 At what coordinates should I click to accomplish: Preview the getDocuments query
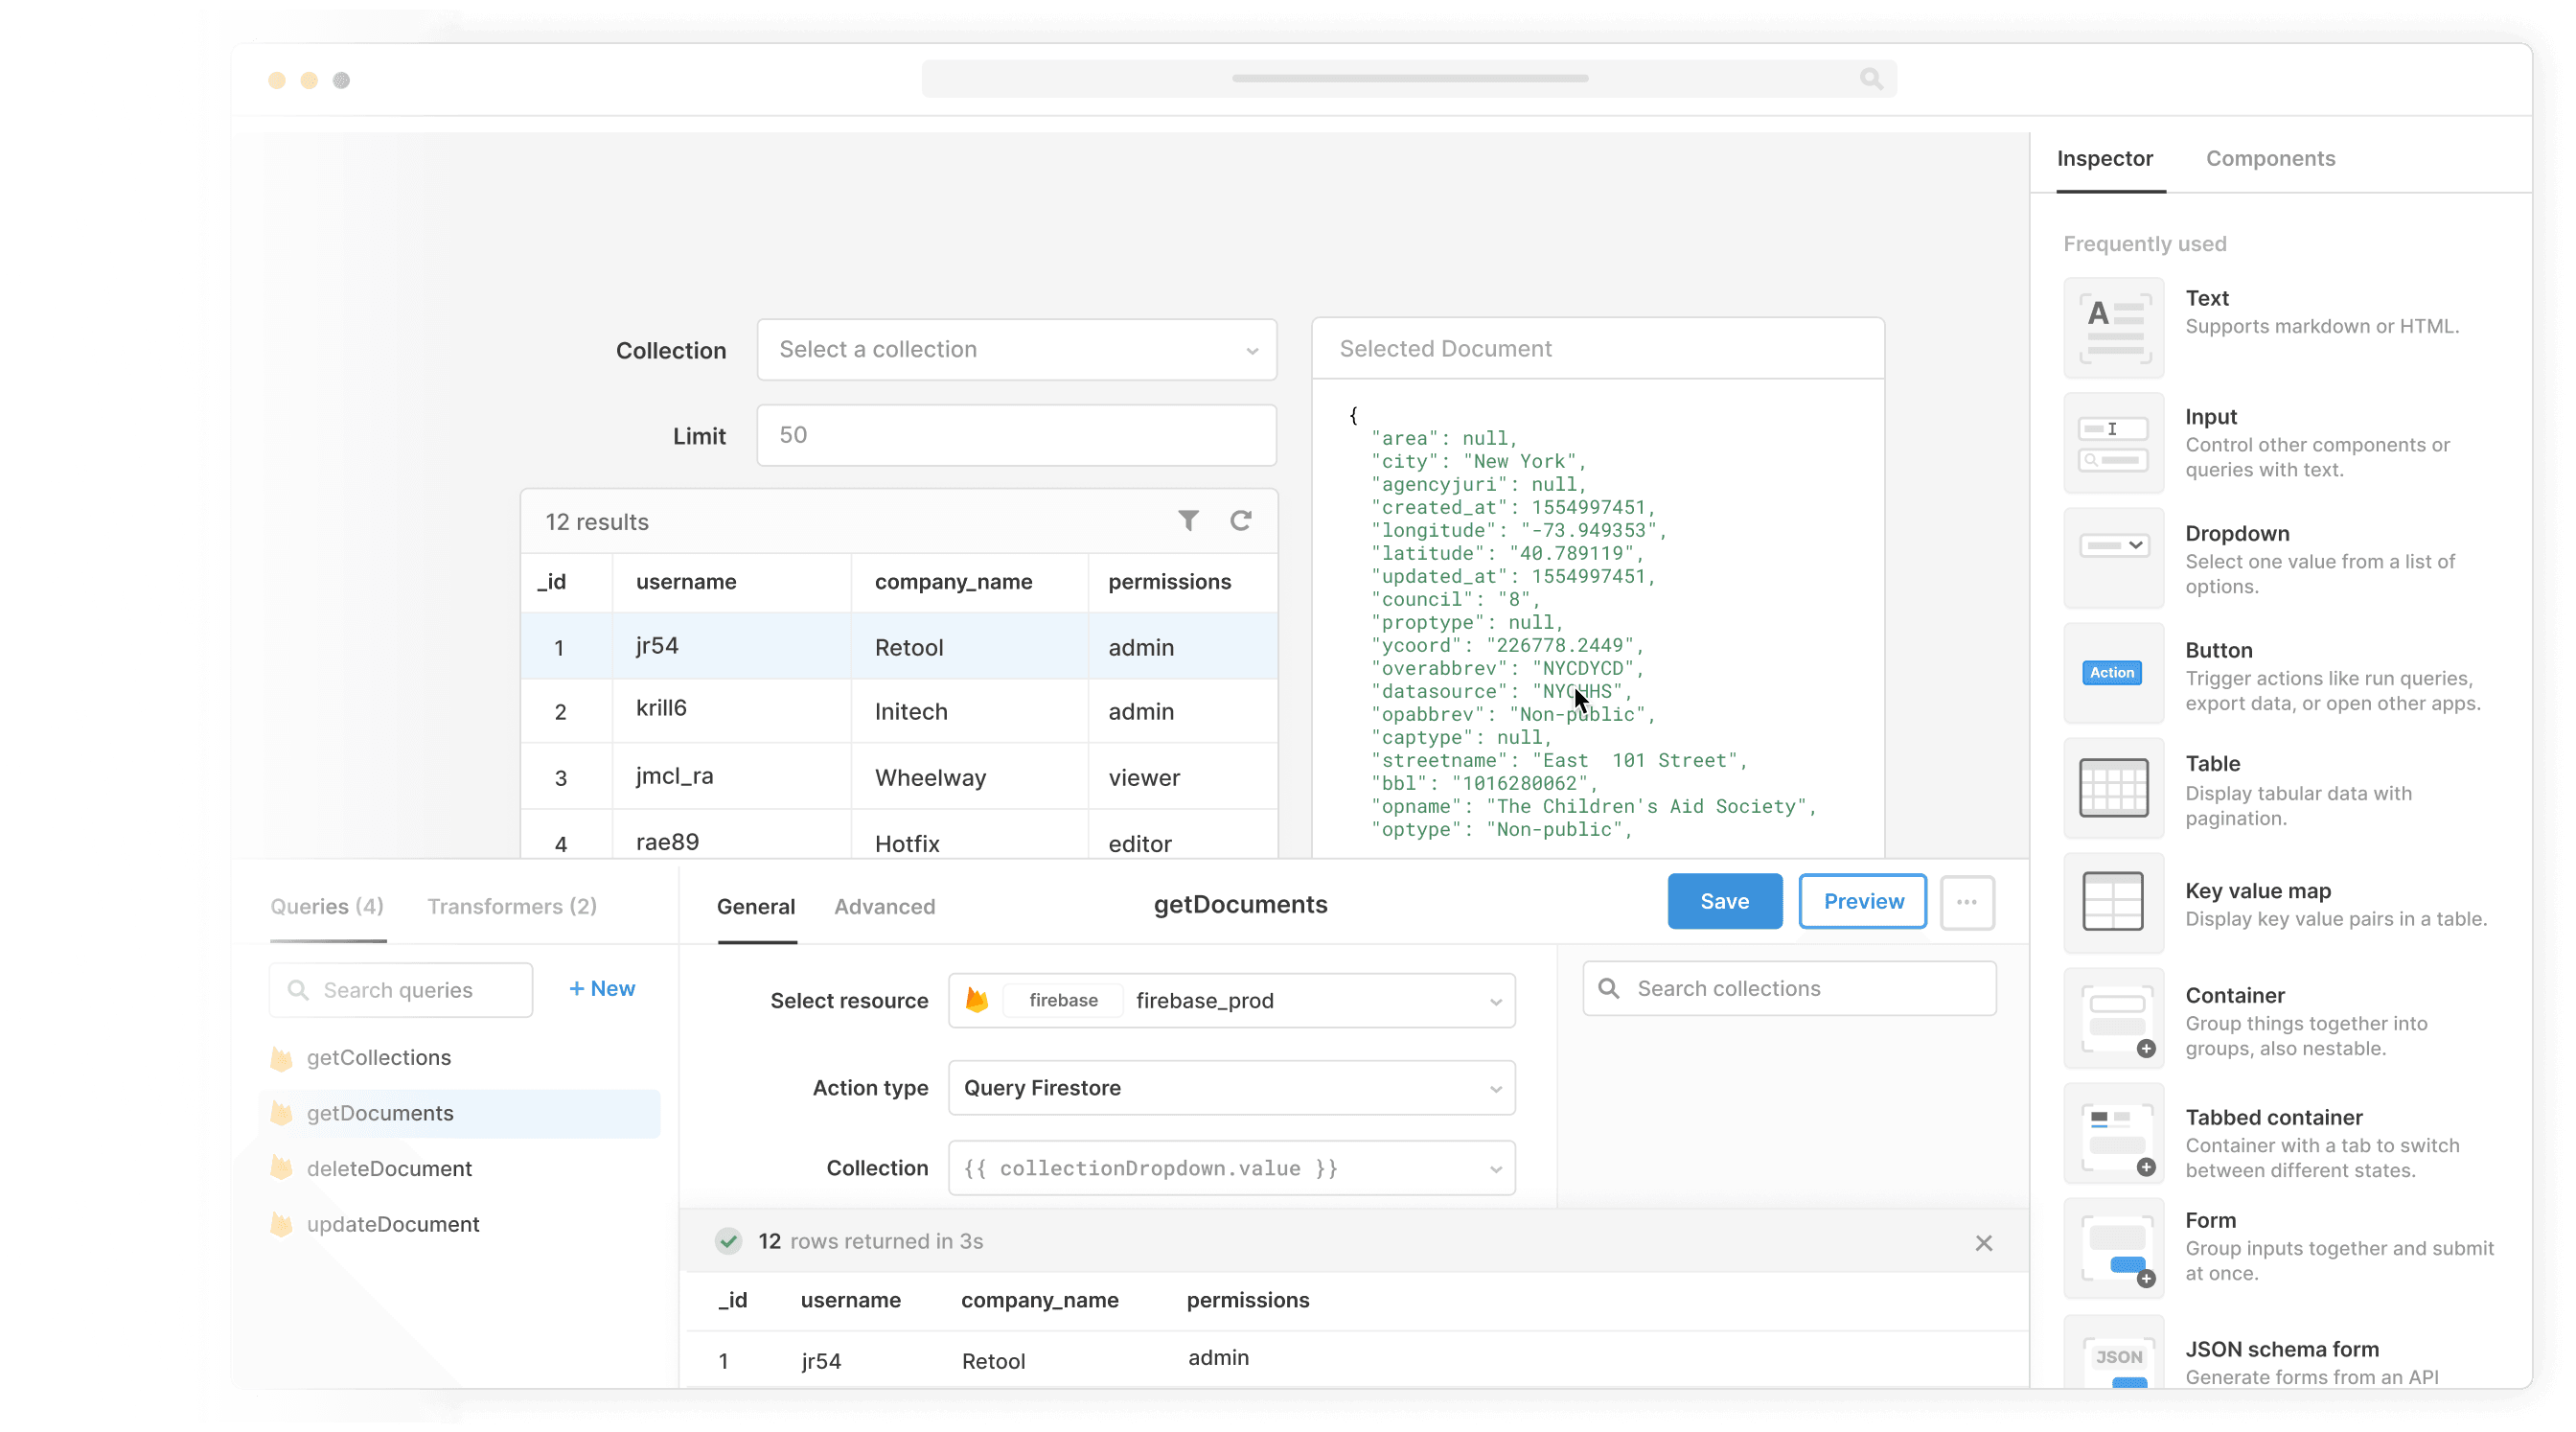1861,901
